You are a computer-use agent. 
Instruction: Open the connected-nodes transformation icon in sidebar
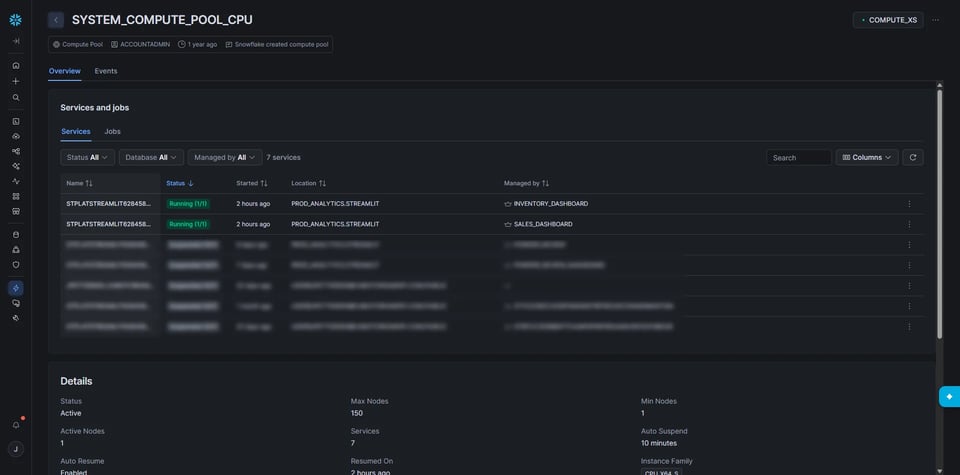pyautogui.click(x=16, y=151)
